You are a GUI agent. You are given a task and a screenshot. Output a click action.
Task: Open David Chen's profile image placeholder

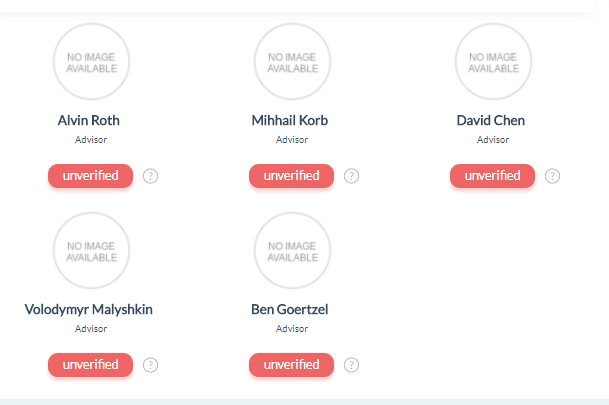click(493, 62)
